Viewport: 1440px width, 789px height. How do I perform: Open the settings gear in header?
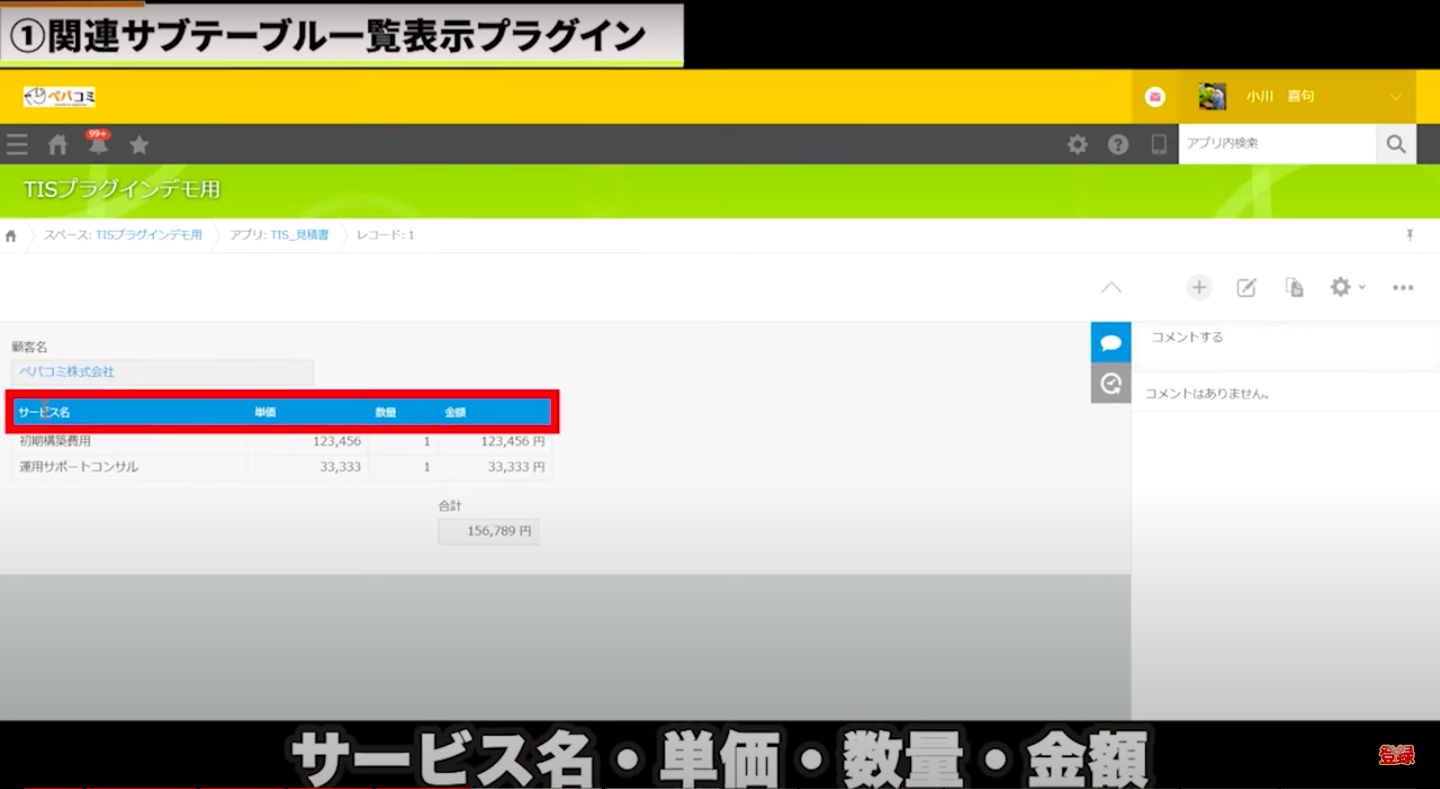pyautogui.click(x=1077, y=145)
